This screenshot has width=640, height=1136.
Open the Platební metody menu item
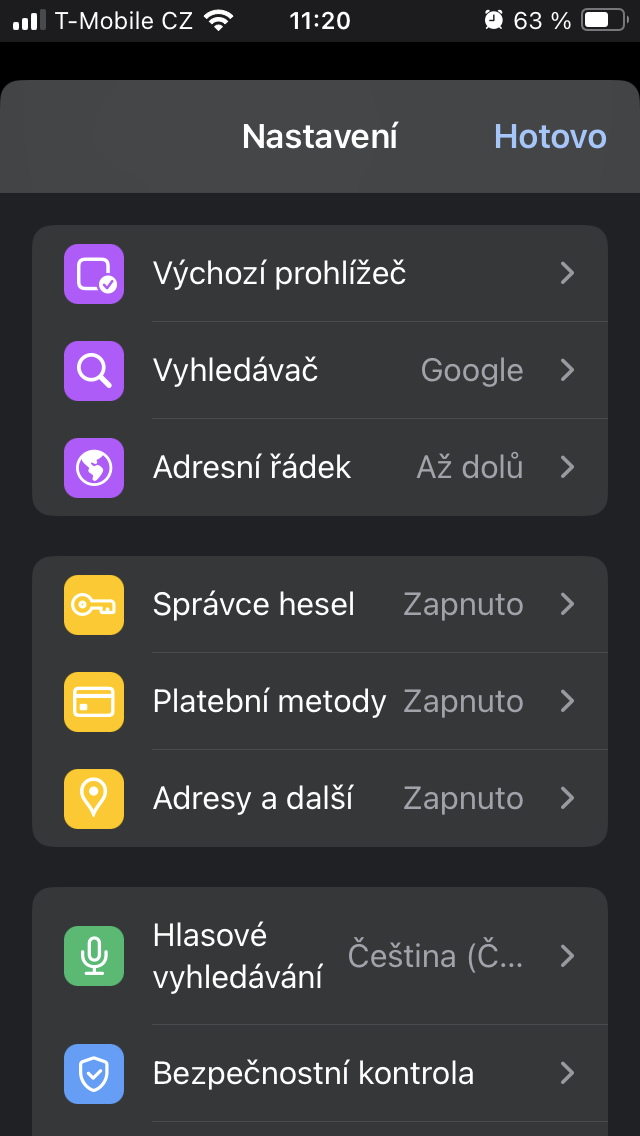(269, 701)
